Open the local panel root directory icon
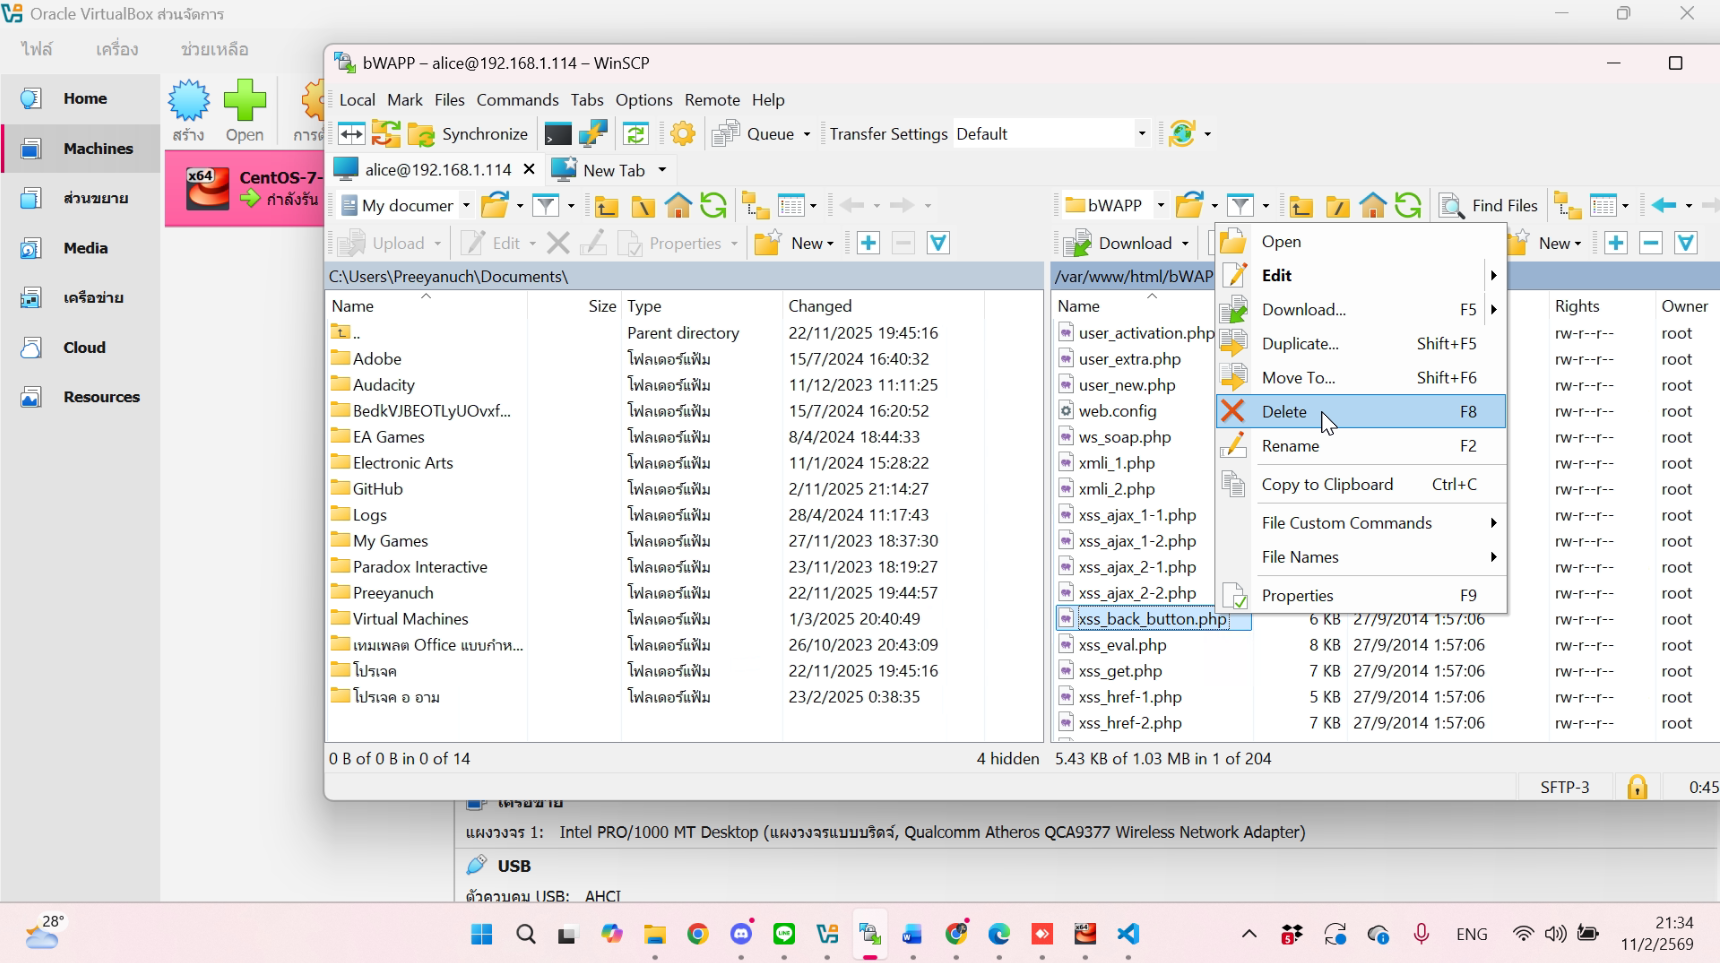 pos(642,206)
